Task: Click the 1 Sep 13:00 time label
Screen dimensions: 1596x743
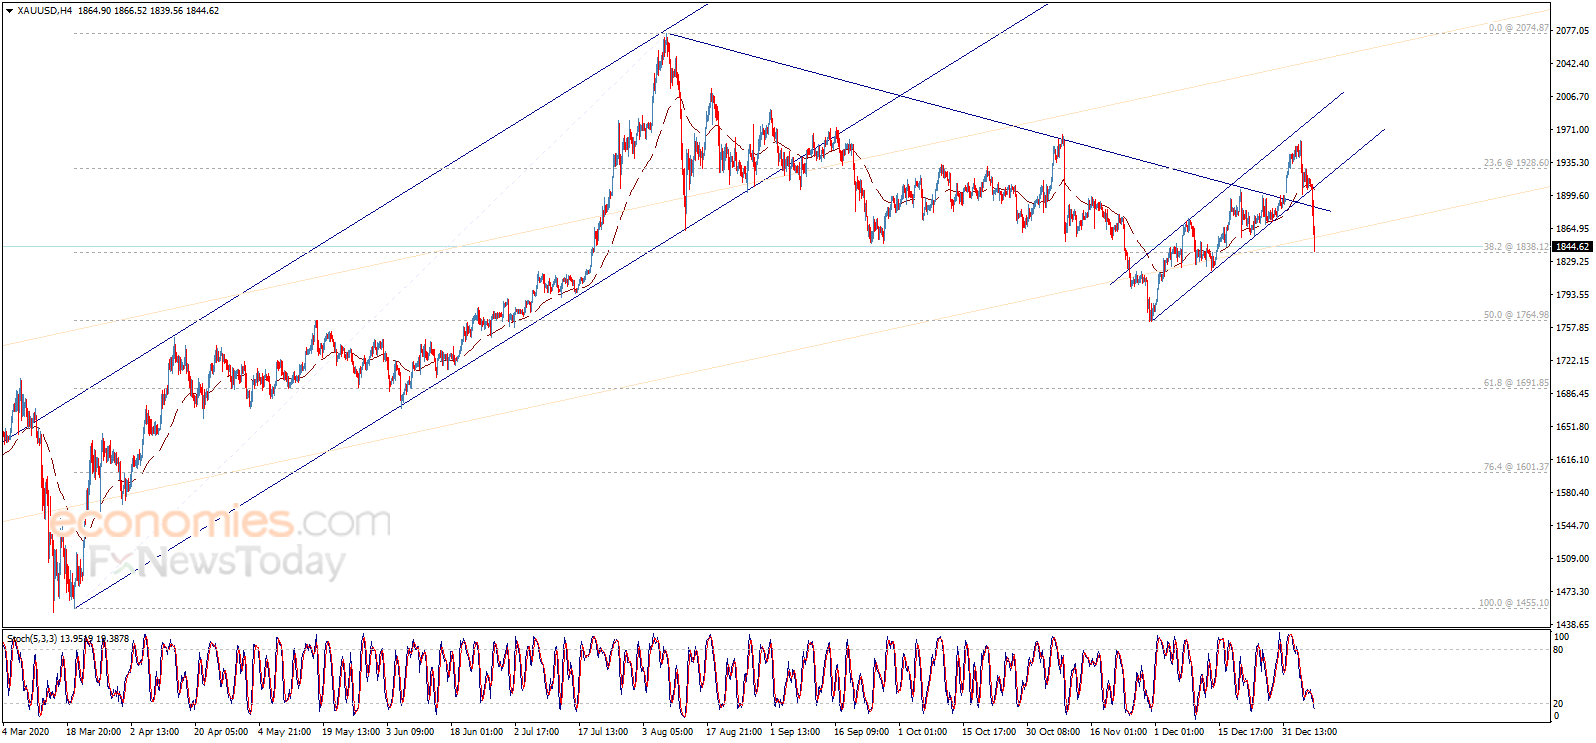Action: (x=795, y=732)
